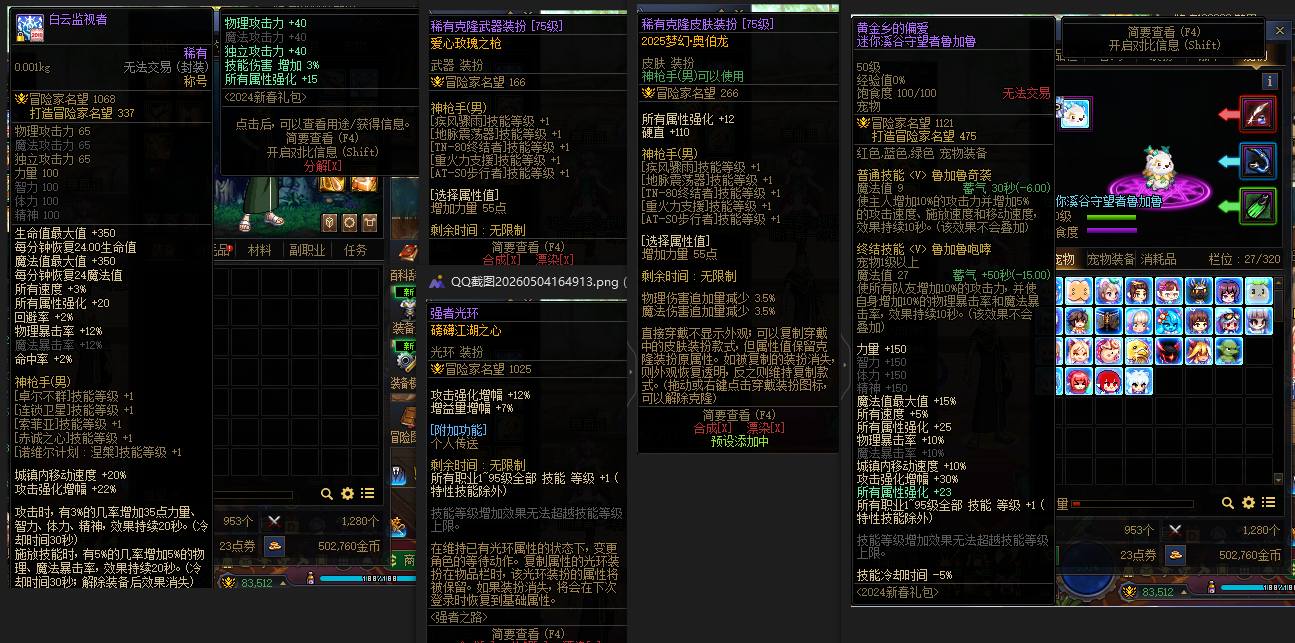This screenshot has width=1295, height=643.
Task: Expand the small arrow next to left 83,512
Action: click(283, 581)
